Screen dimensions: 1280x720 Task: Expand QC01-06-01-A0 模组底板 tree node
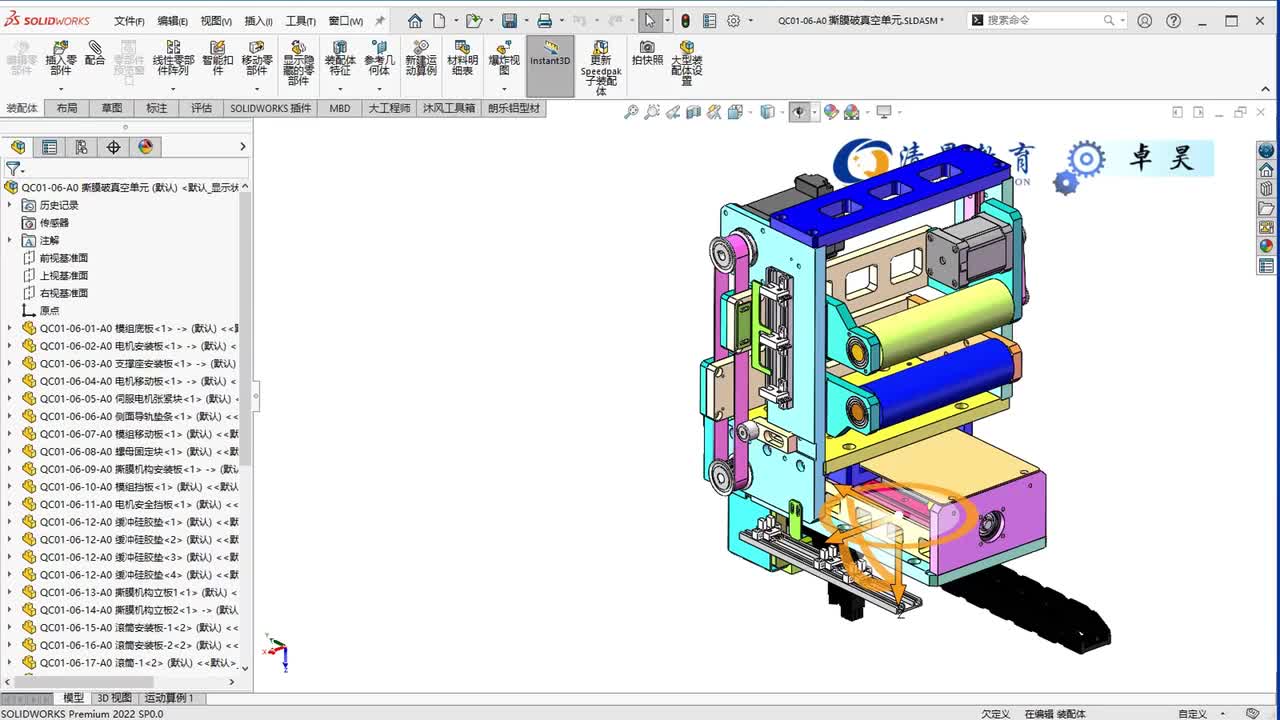click(x=10, y=328)
